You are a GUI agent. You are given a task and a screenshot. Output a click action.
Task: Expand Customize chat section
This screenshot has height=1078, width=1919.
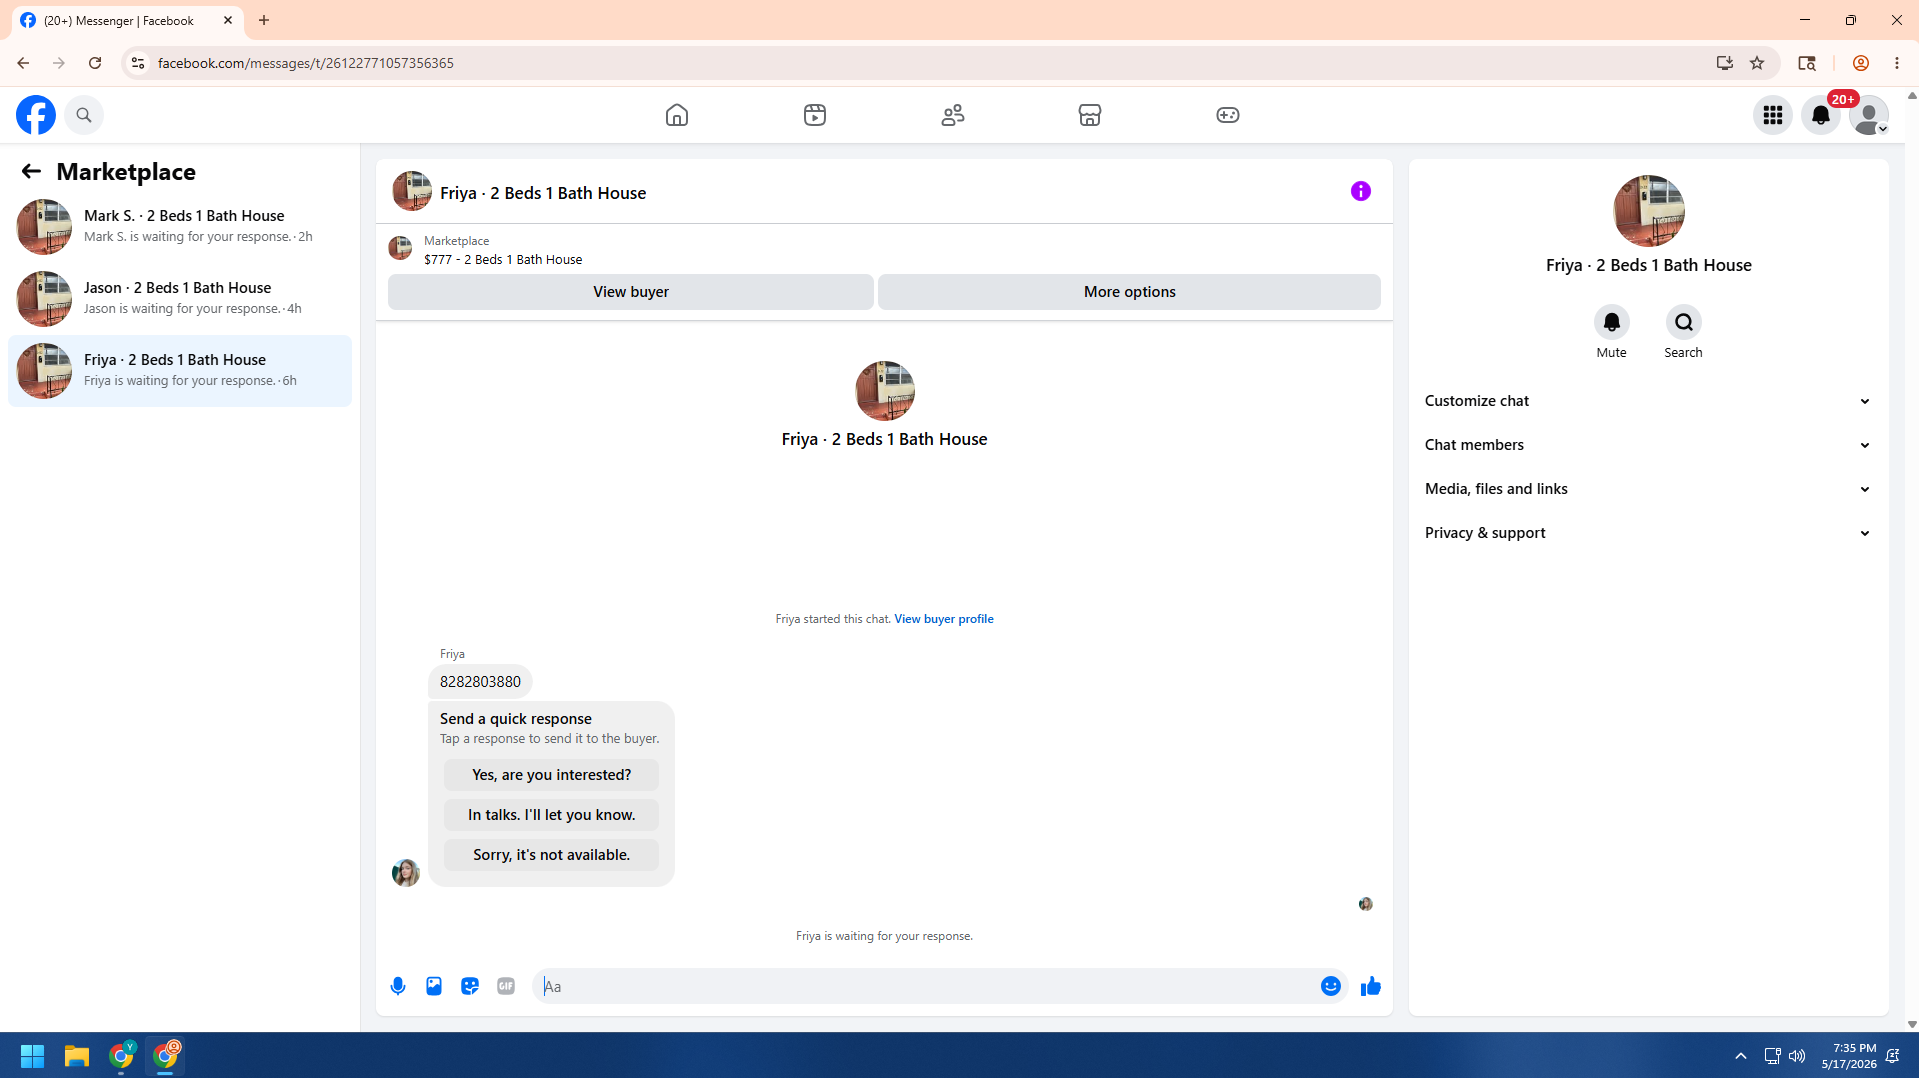pyautogui.click(x=1648, y=401)
